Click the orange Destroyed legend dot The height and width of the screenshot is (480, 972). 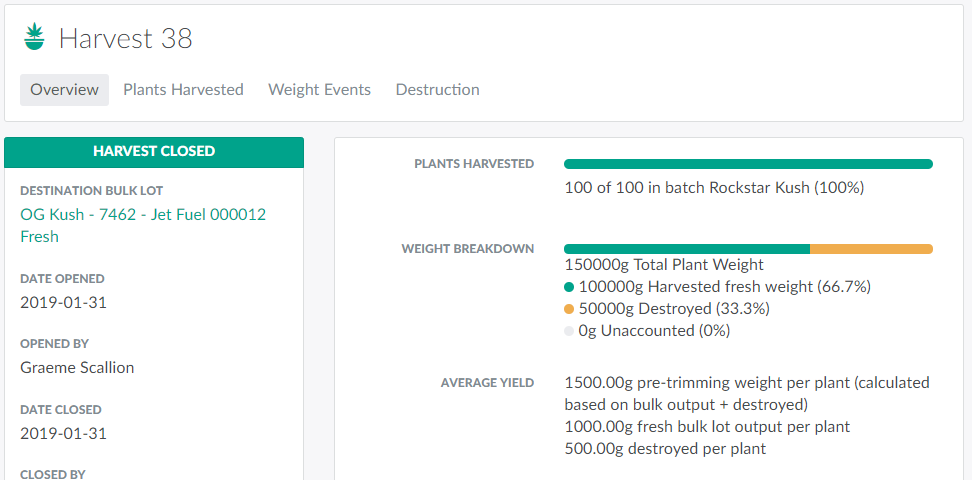point(569,309)
